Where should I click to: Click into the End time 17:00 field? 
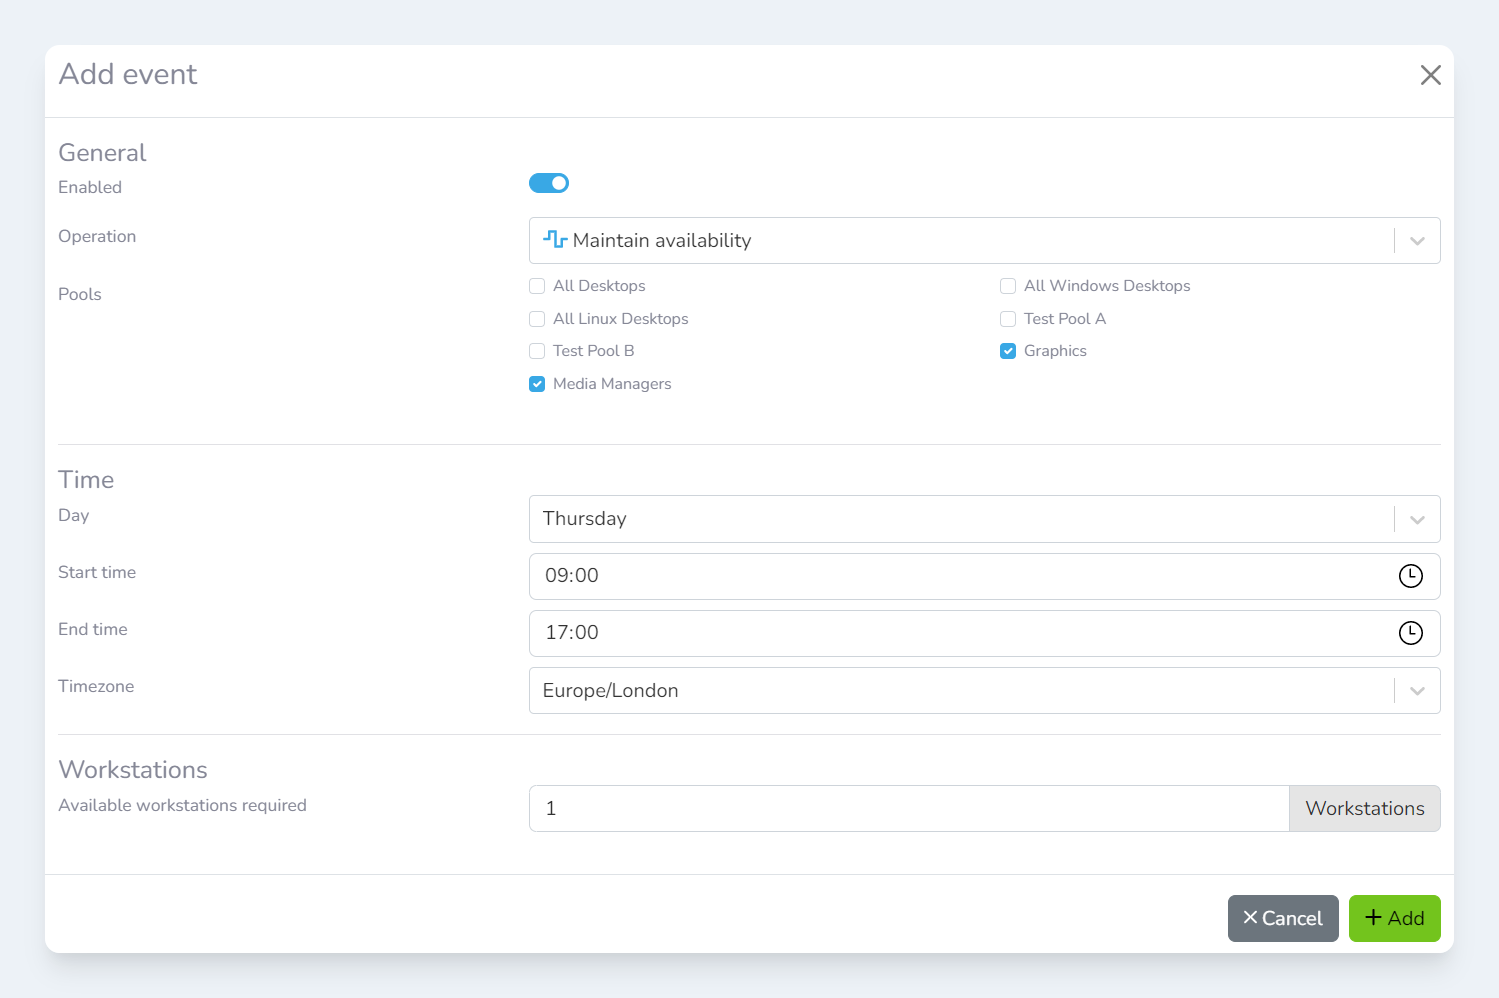[960, 633]
